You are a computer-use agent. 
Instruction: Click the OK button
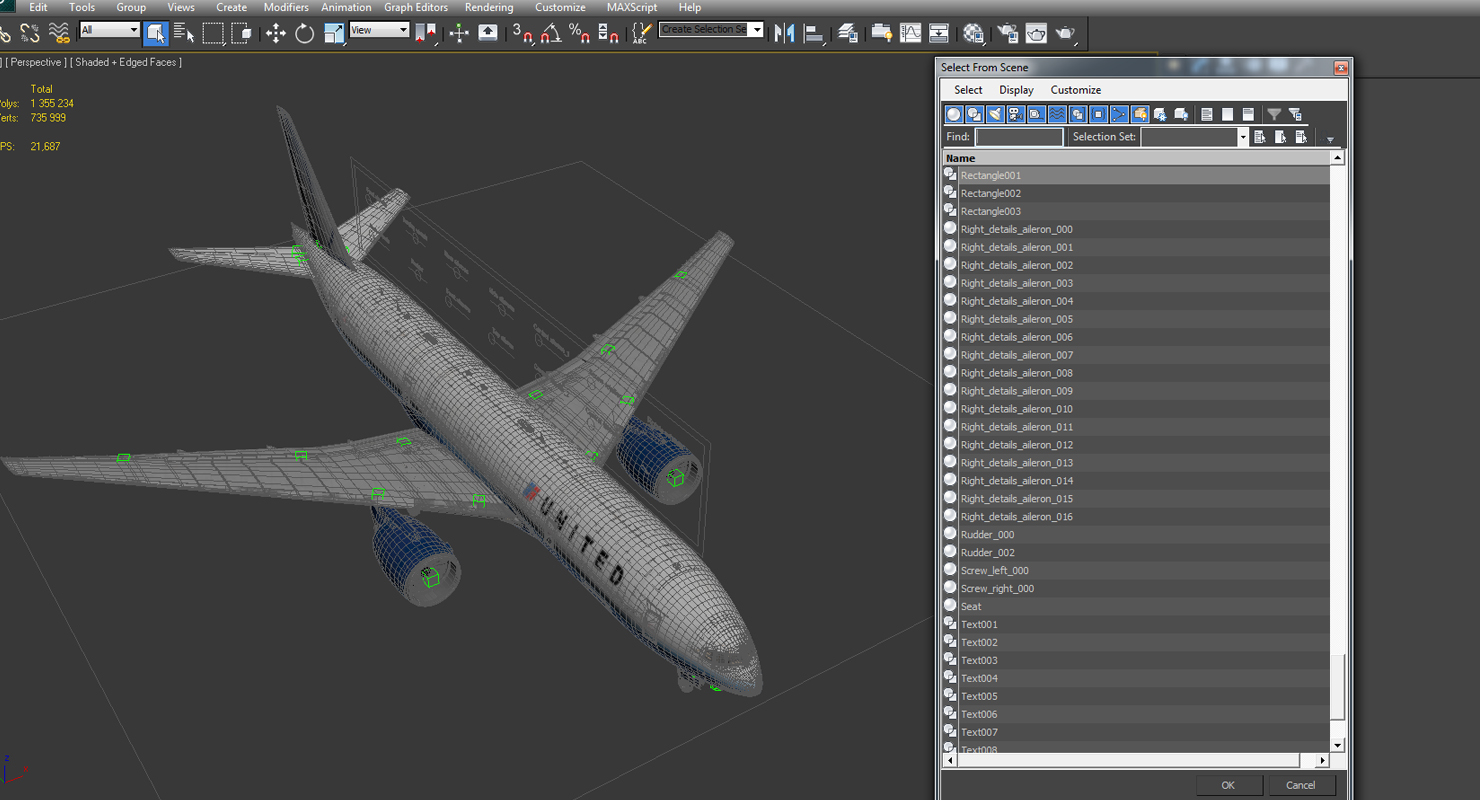tap(1228, 785)
